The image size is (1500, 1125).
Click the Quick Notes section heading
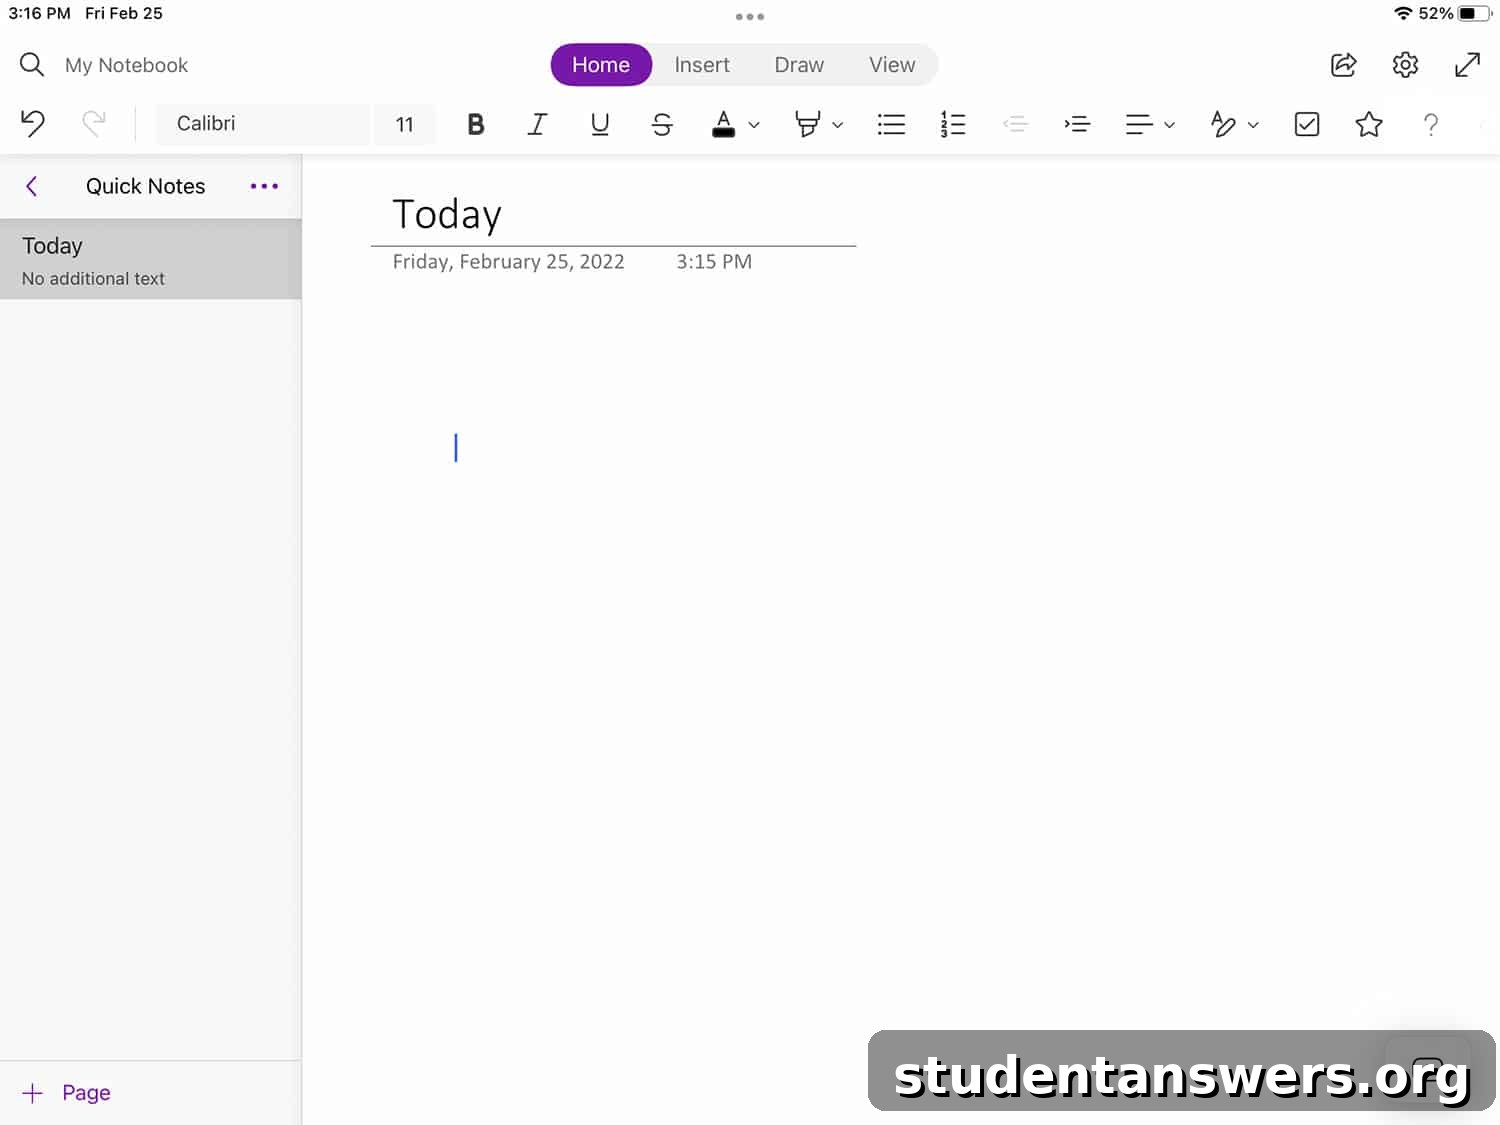point(146,186)
